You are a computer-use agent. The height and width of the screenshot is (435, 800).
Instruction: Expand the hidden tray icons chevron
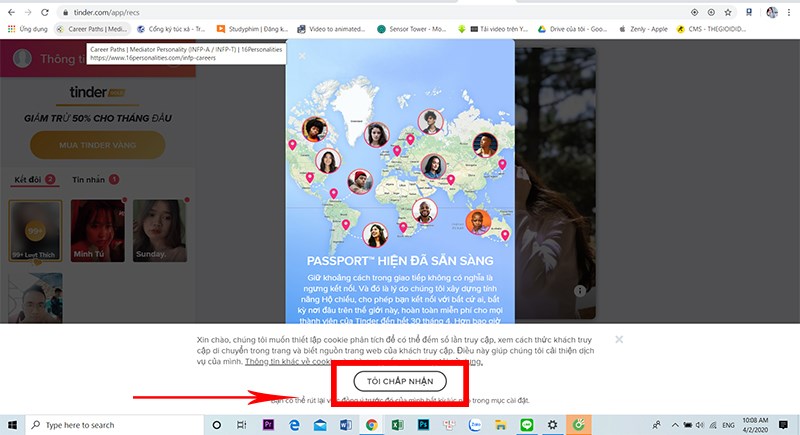(x=675, y=425)
